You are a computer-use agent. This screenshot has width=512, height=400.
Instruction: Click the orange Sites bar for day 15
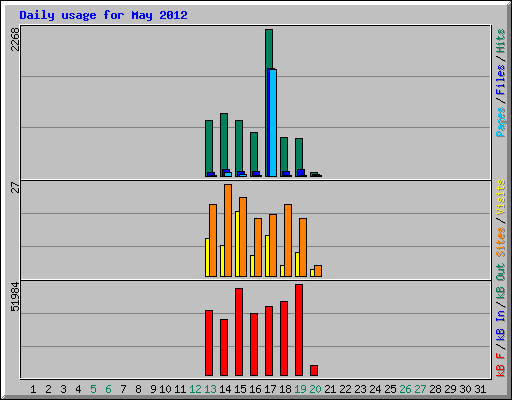243,237
